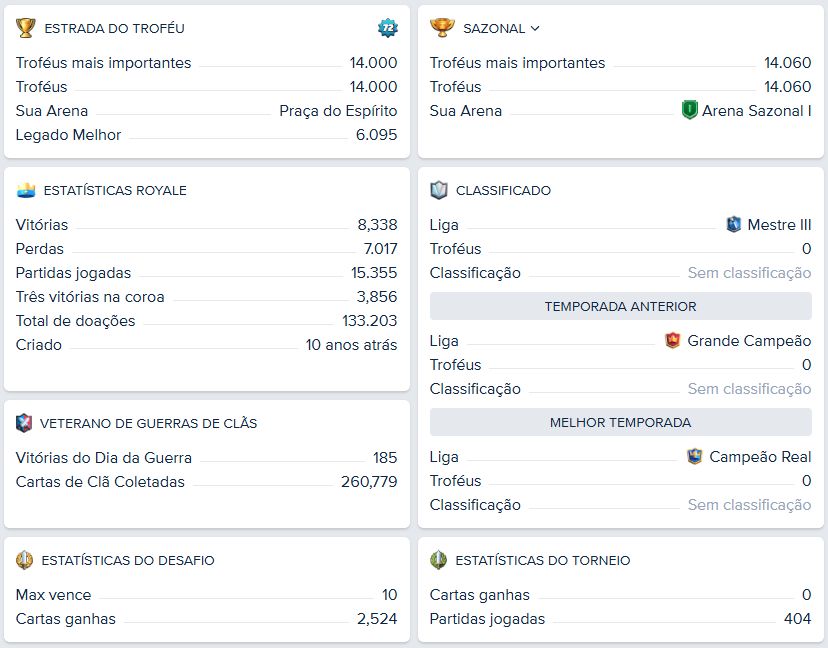Click the Classificado shield icon

pyautogui.click(x=439, y=190)
